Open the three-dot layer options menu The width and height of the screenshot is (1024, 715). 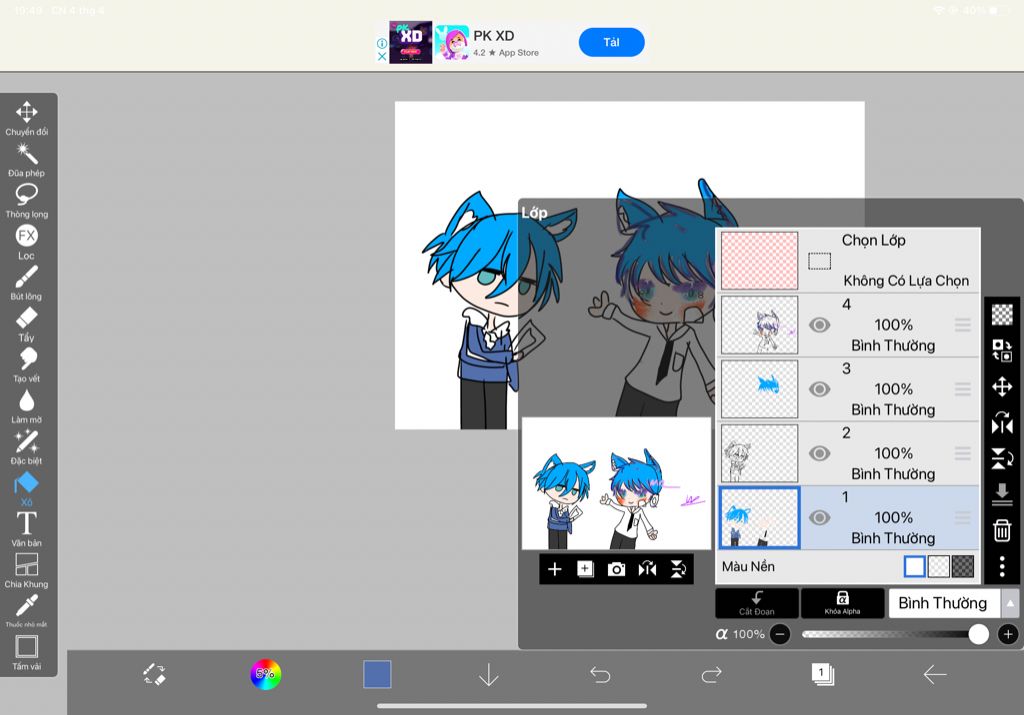point(1002,566)
